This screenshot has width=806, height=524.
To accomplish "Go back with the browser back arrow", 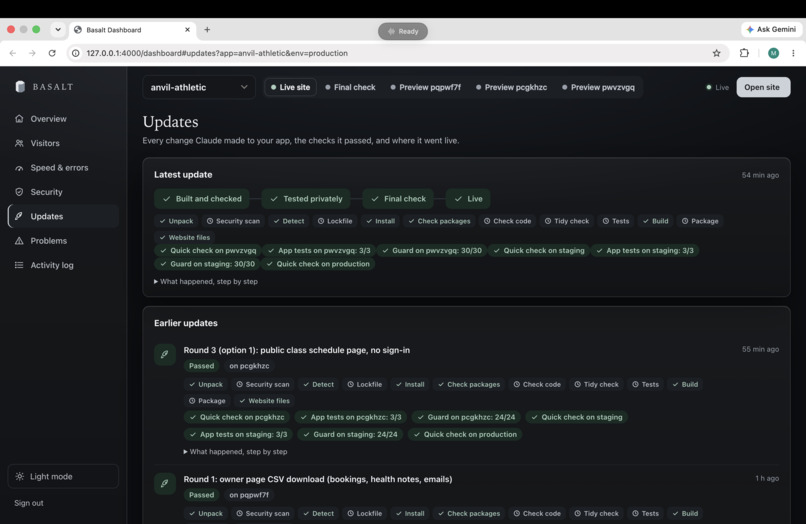I will point(13,53).
